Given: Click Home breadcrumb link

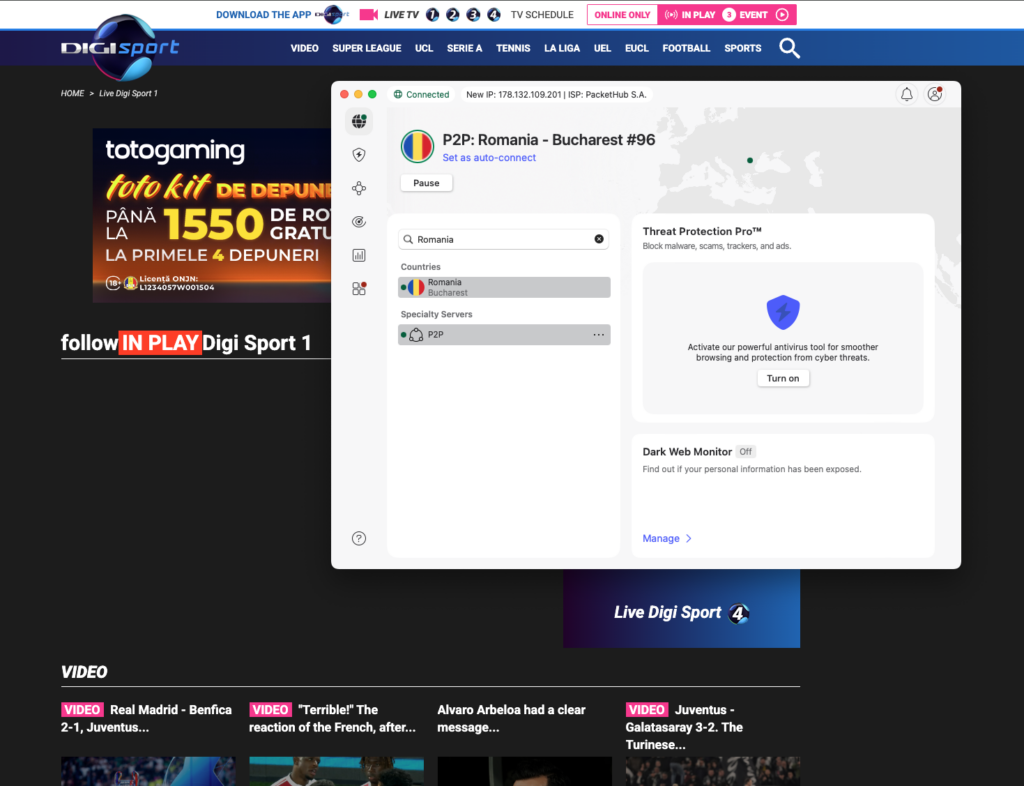Looking at the screenshot, I should [x=72, y=93].
